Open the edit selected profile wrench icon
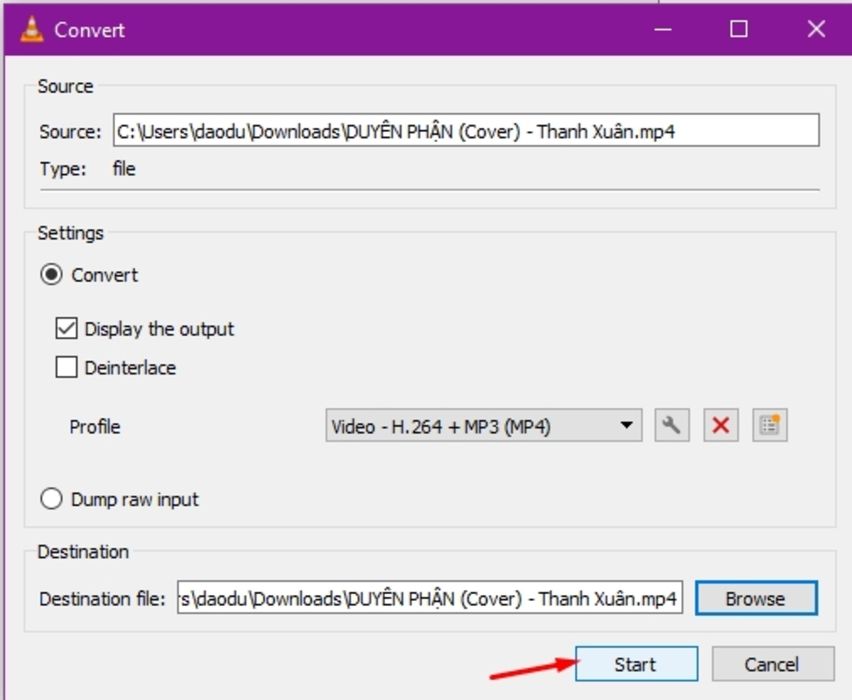 672,425
